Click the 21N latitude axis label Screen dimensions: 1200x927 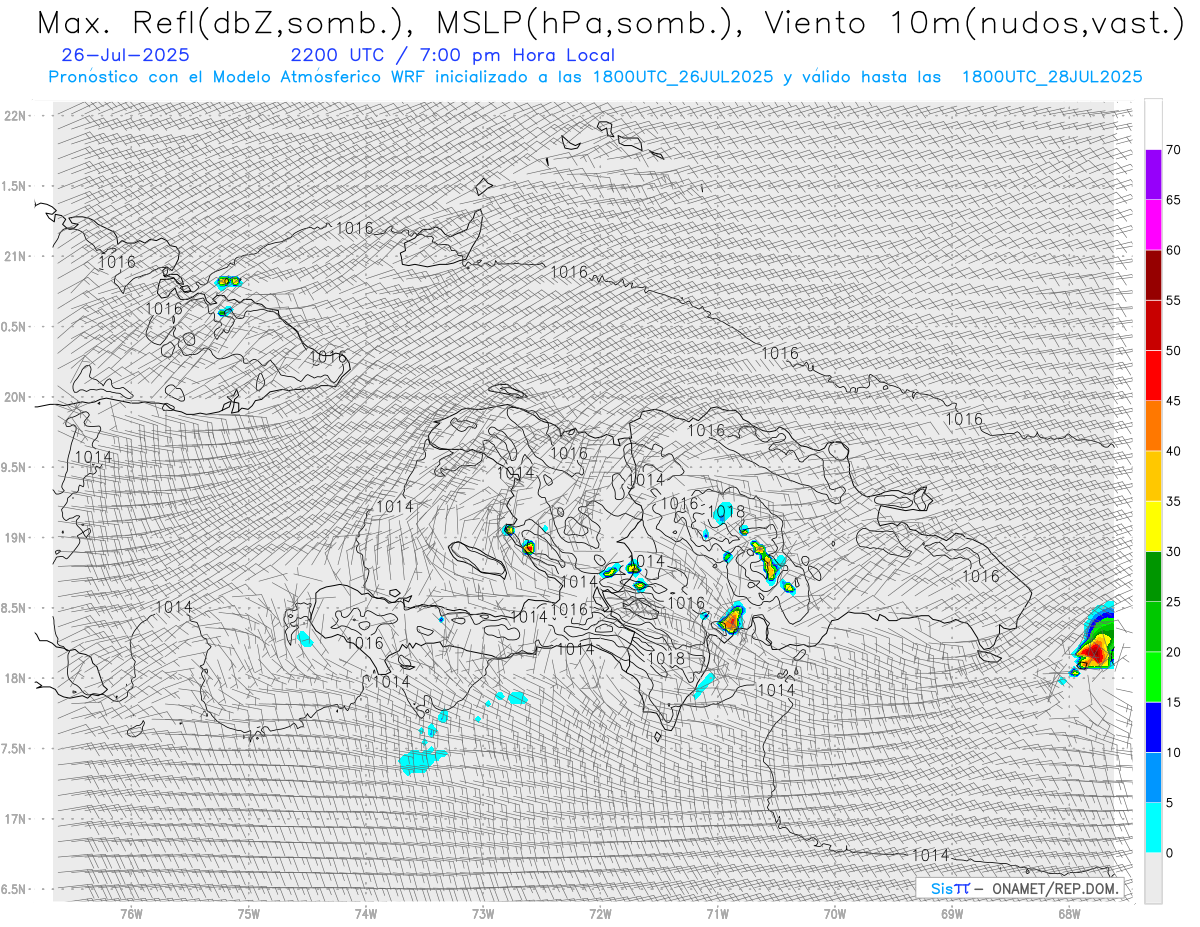14,256
